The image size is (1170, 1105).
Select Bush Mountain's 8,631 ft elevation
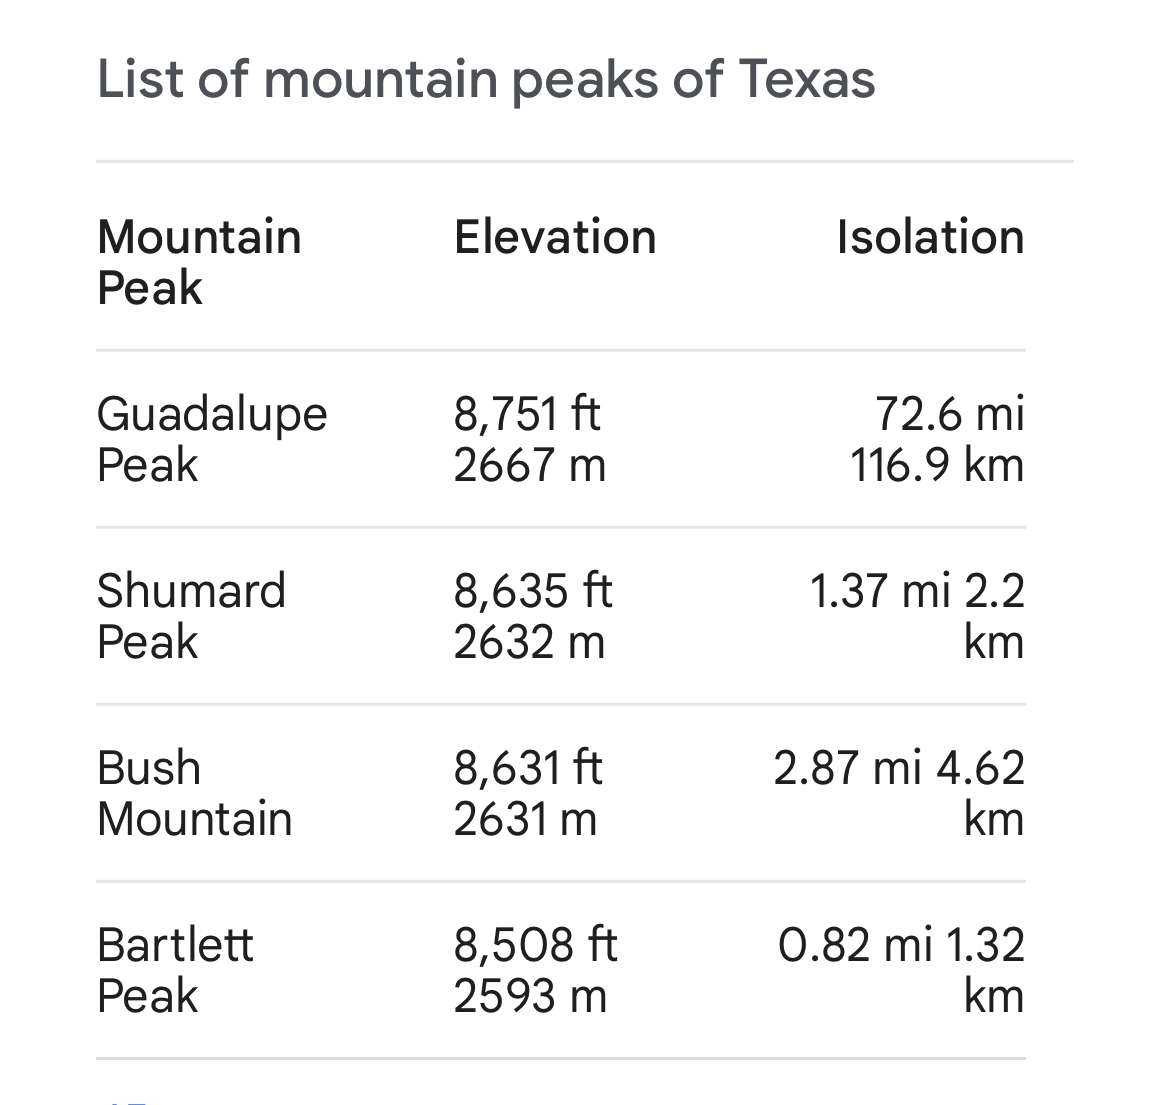(x=528, y=768)
